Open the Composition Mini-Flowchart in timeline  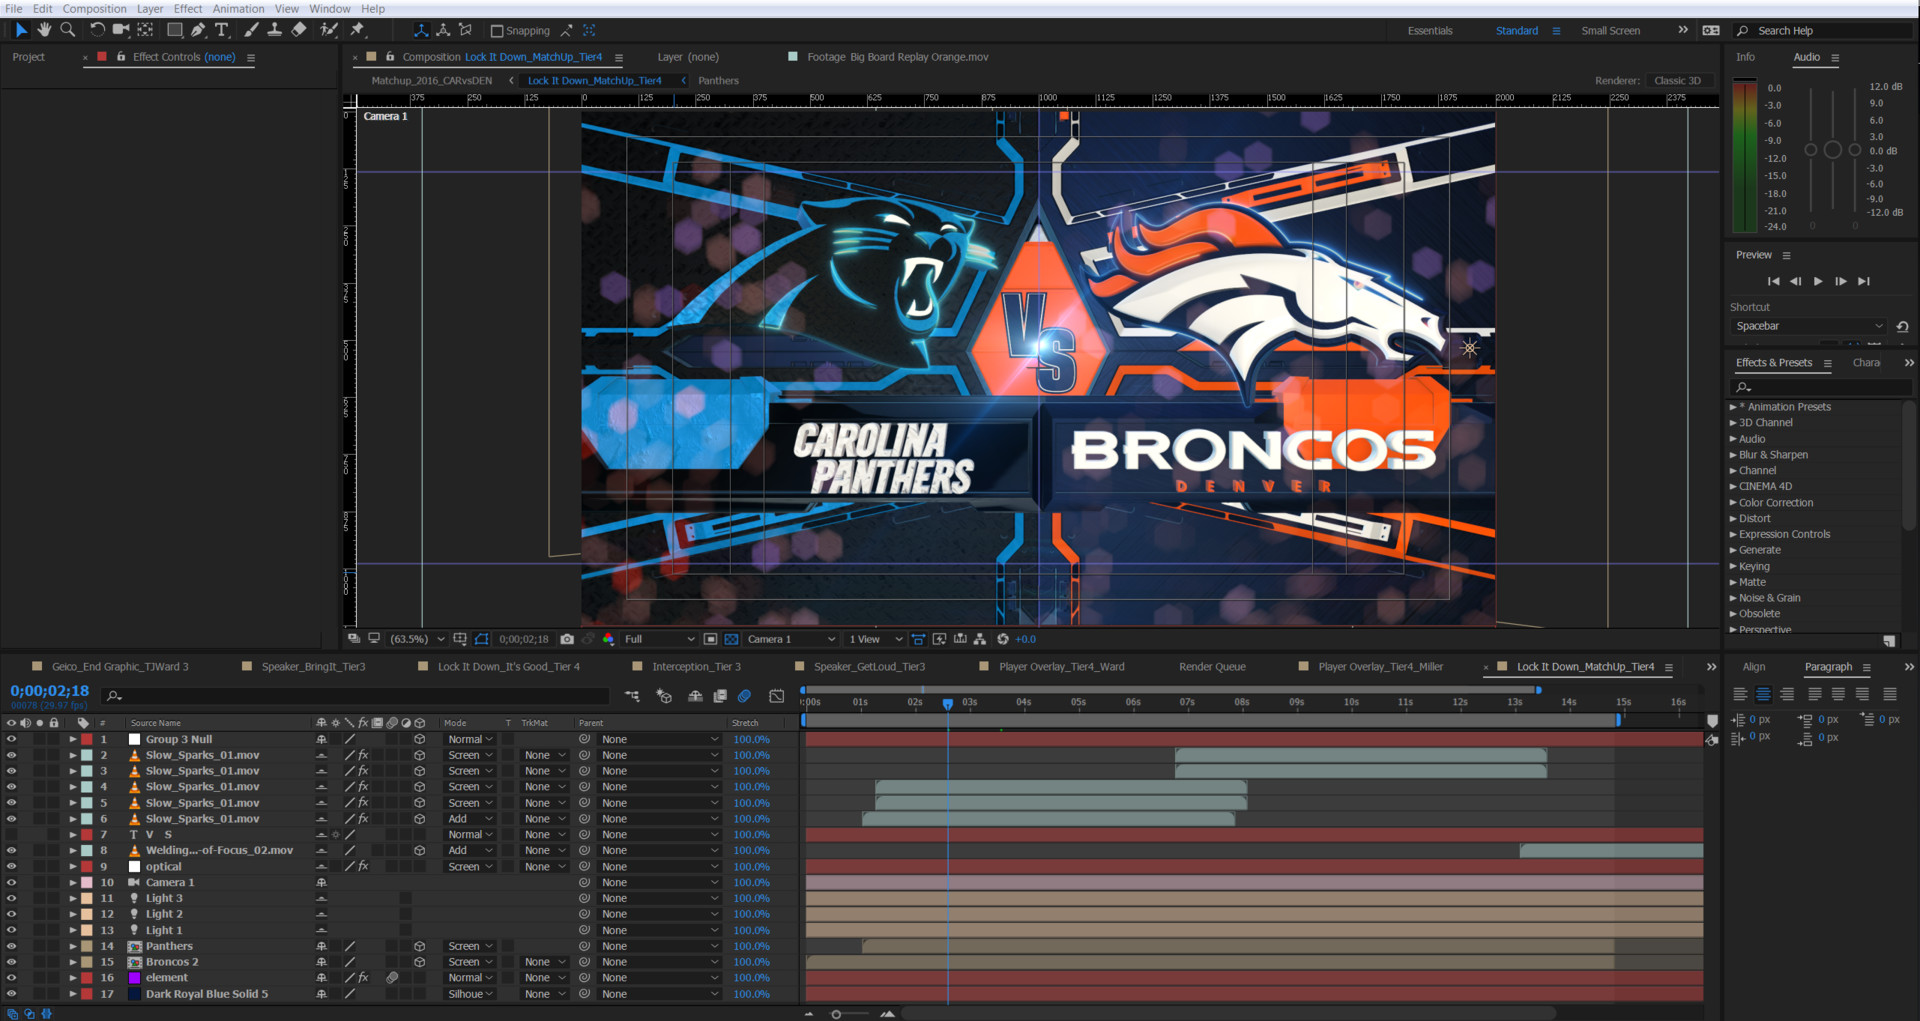click(x=632, y=696)
